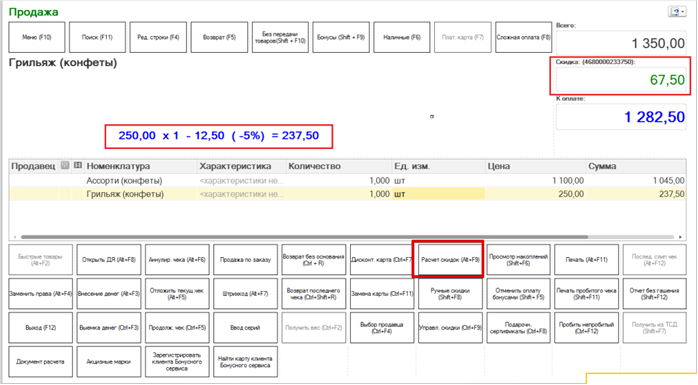This screenshot has height=385, width=698.
Task: Click price cell 1 100,00
Action: [535, 181]
